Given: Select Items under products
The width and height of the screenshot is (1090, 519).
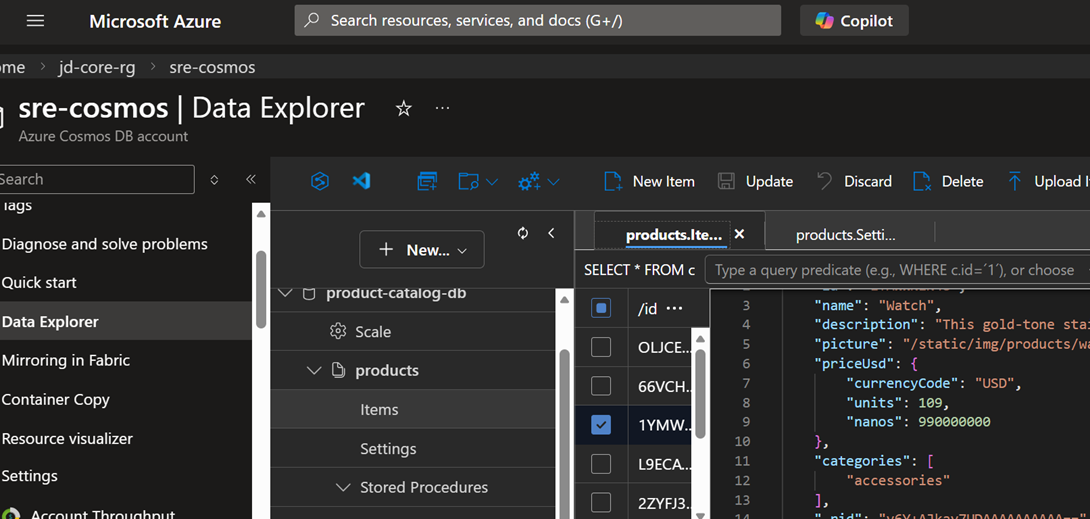Looking at the screenshot, I should (x=380, y=409).
